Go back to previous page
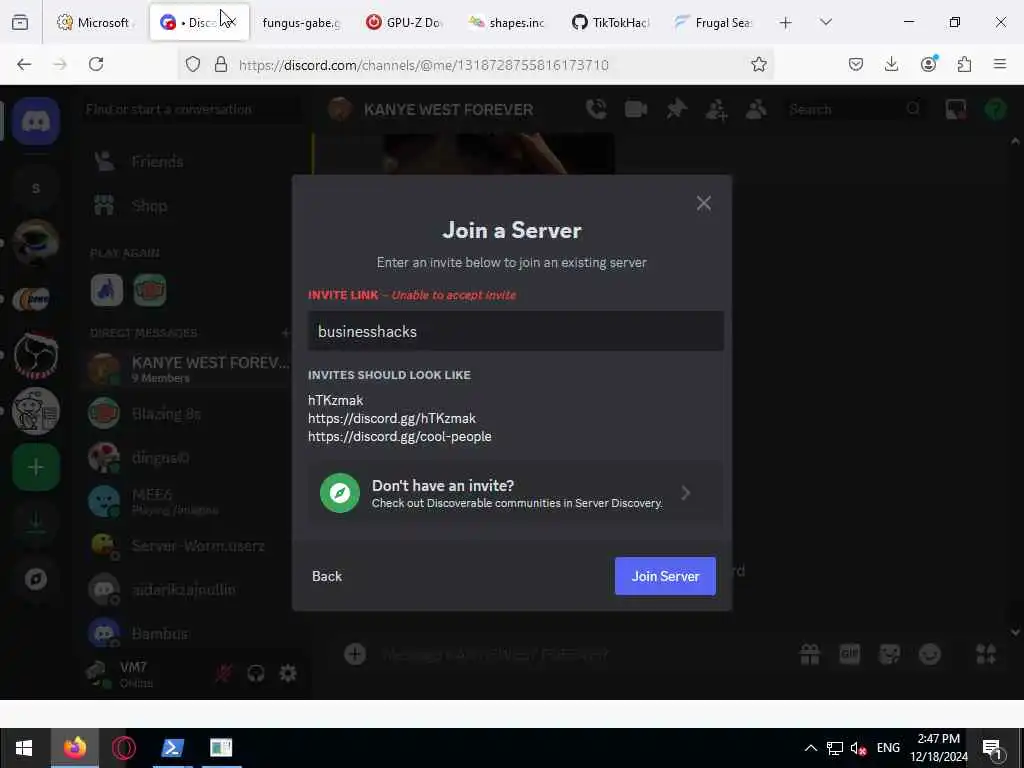The image size is (1024, 768). 24,64
